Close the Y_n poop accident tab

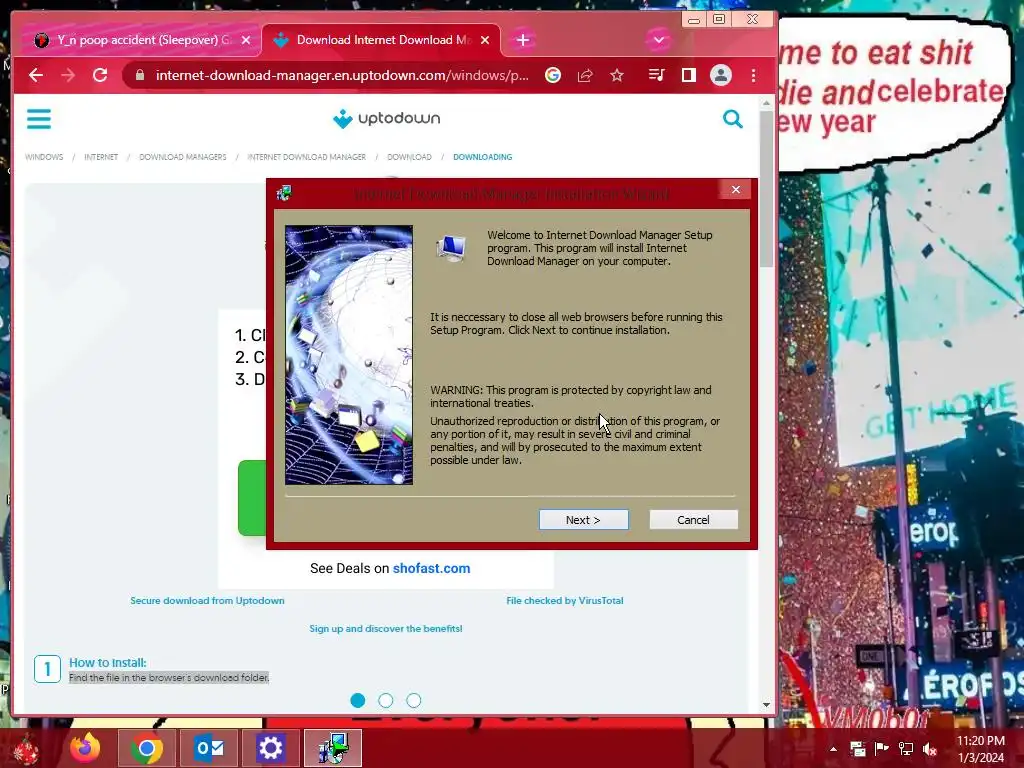click(246, 40)
